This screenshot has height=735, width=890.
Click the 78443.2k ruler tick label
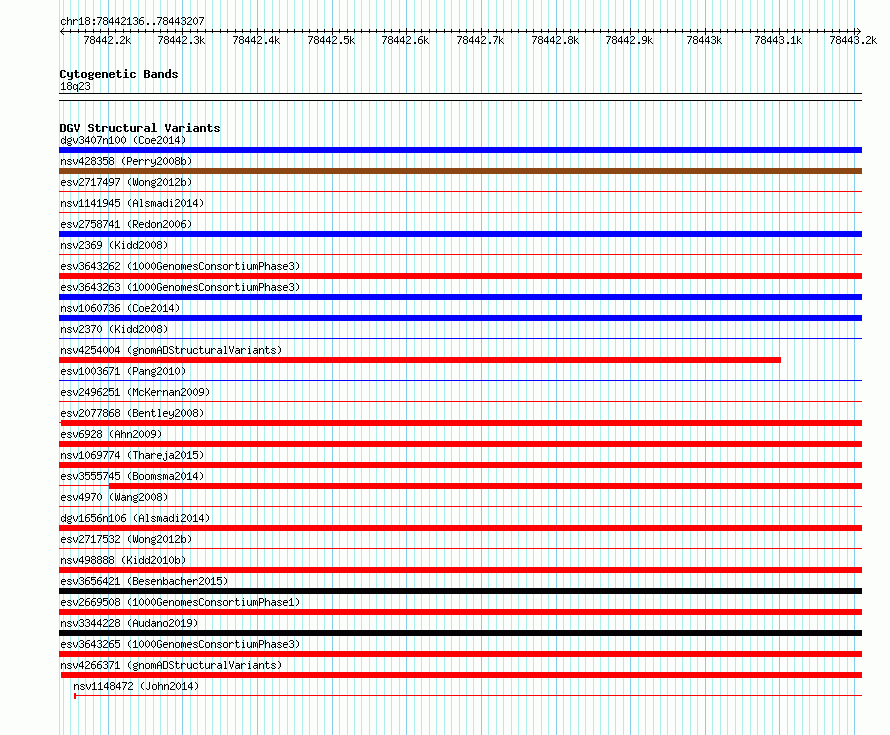[x=854, y=40]
